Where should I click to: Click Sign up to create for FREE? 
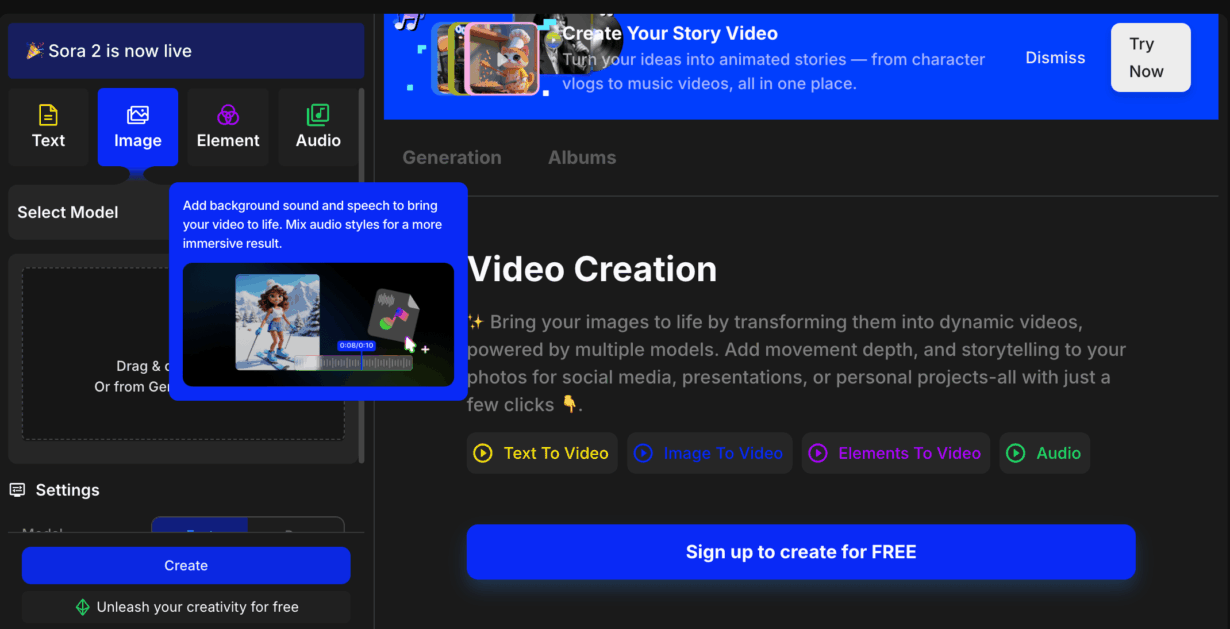pos(801,552)
